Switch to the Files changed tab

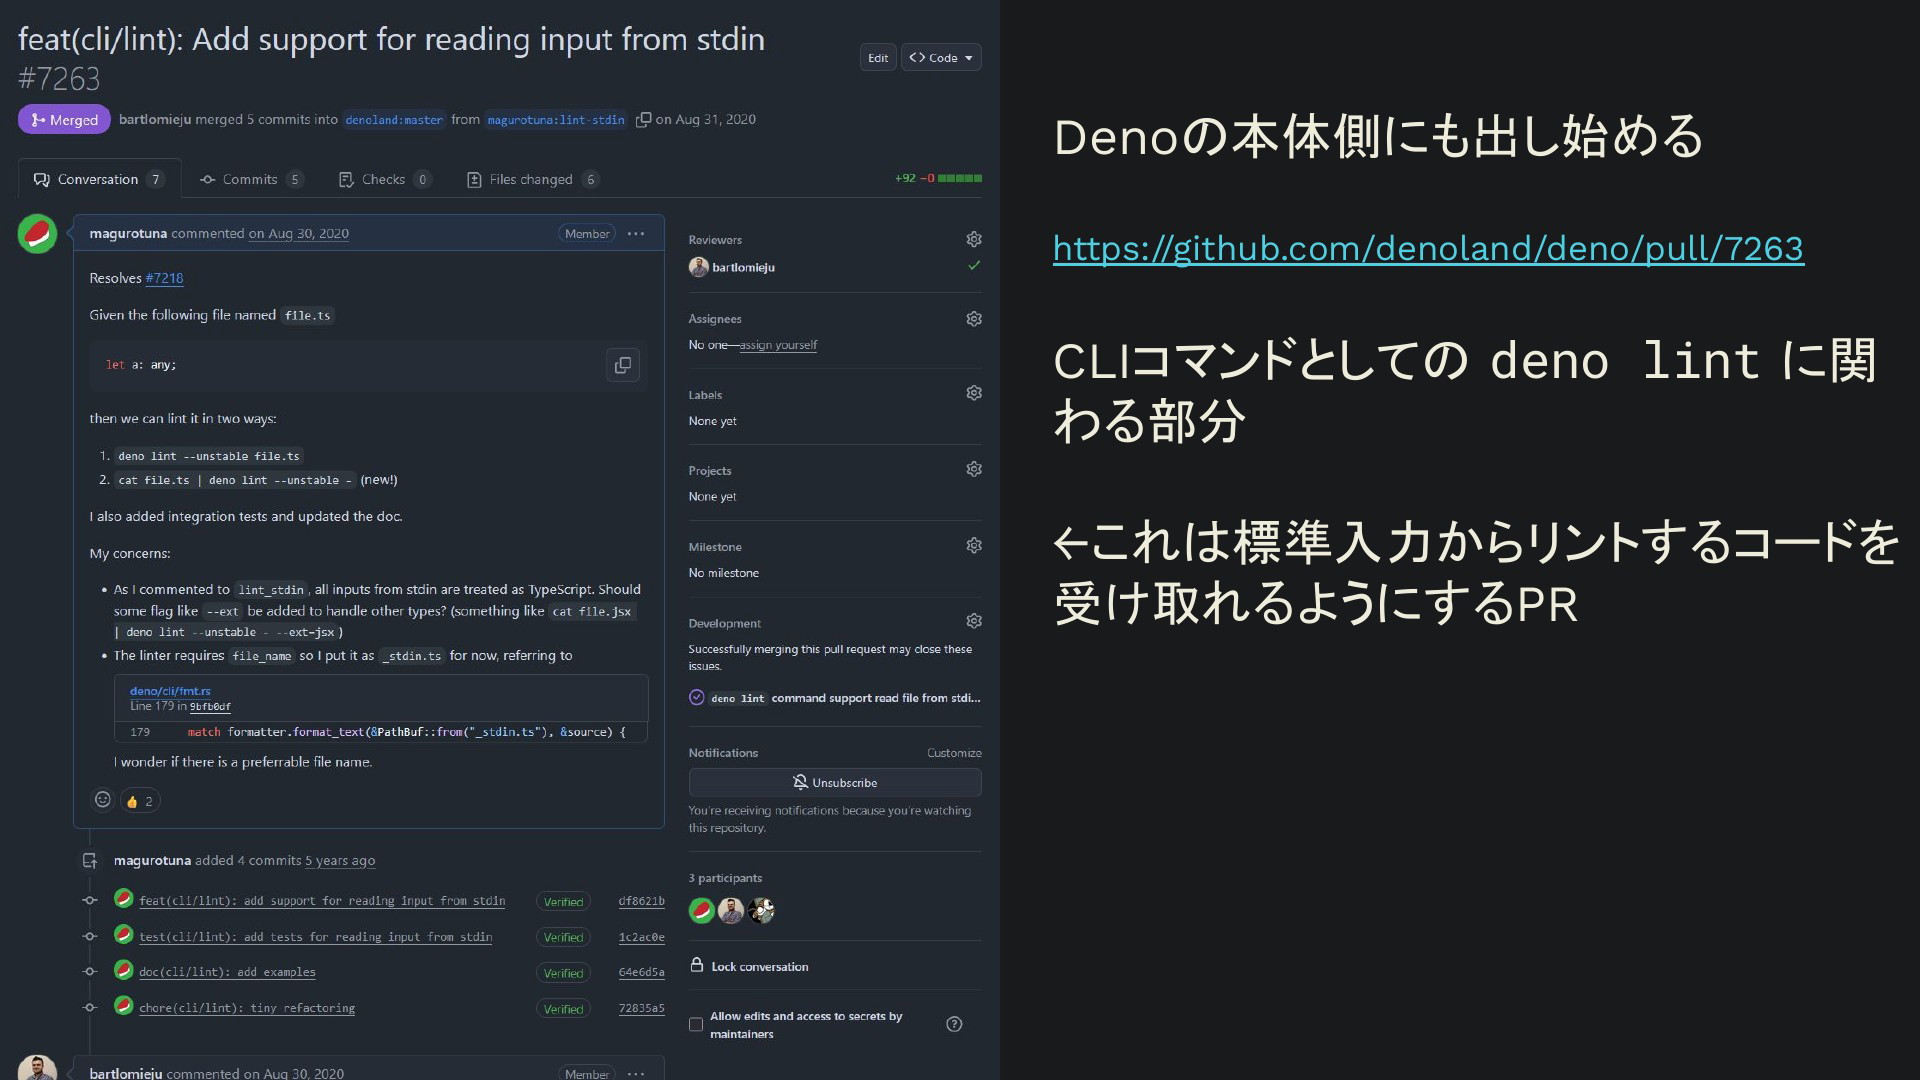tap(532, 180)
